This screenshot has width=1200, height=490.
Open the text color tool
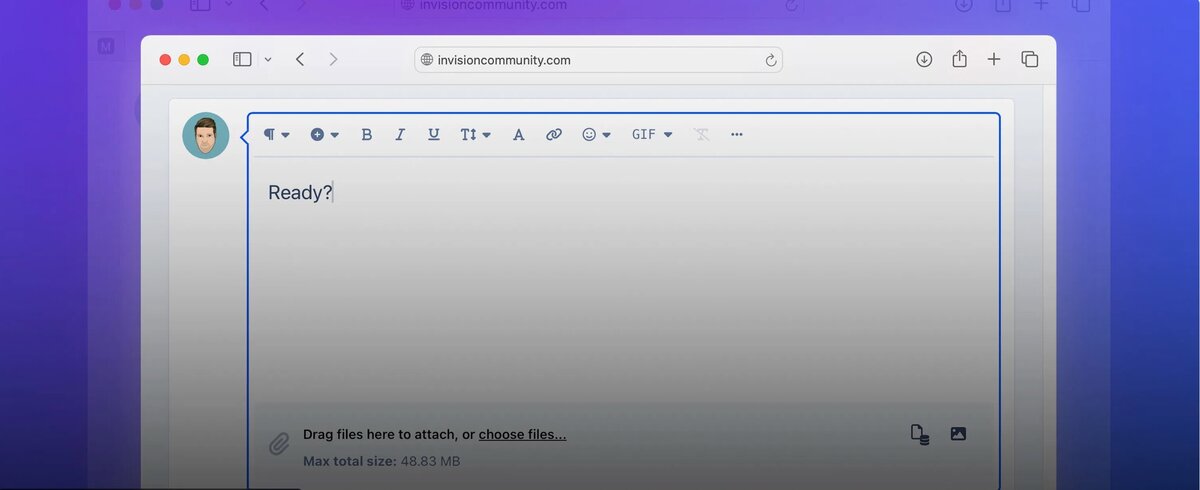click(518, 134)
